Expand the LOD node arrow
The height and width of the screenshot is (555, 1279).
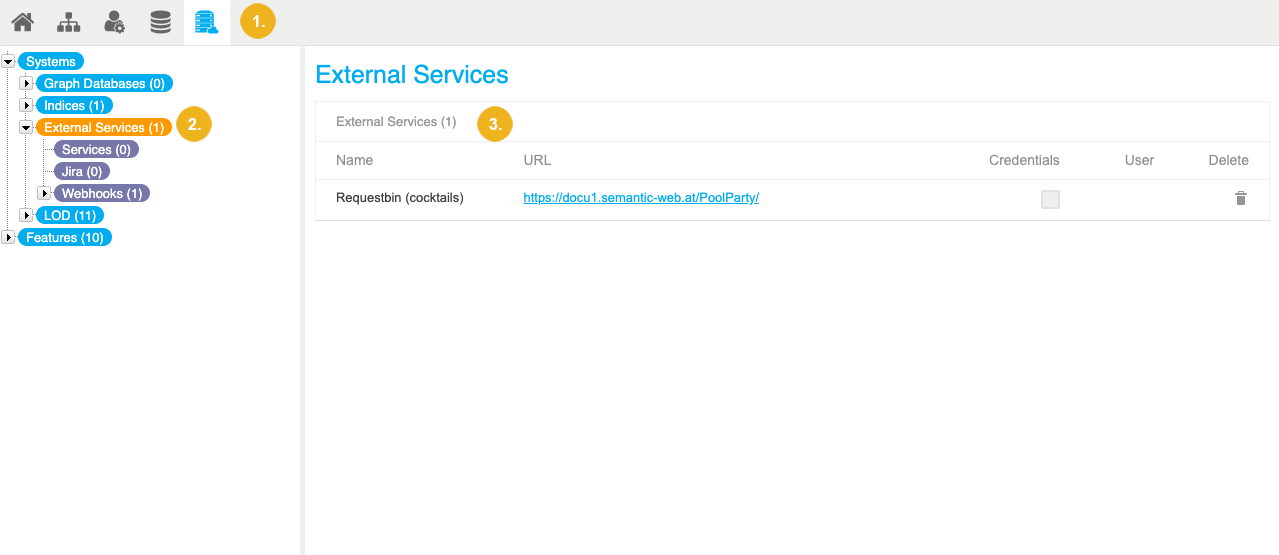tap(27, 215)
